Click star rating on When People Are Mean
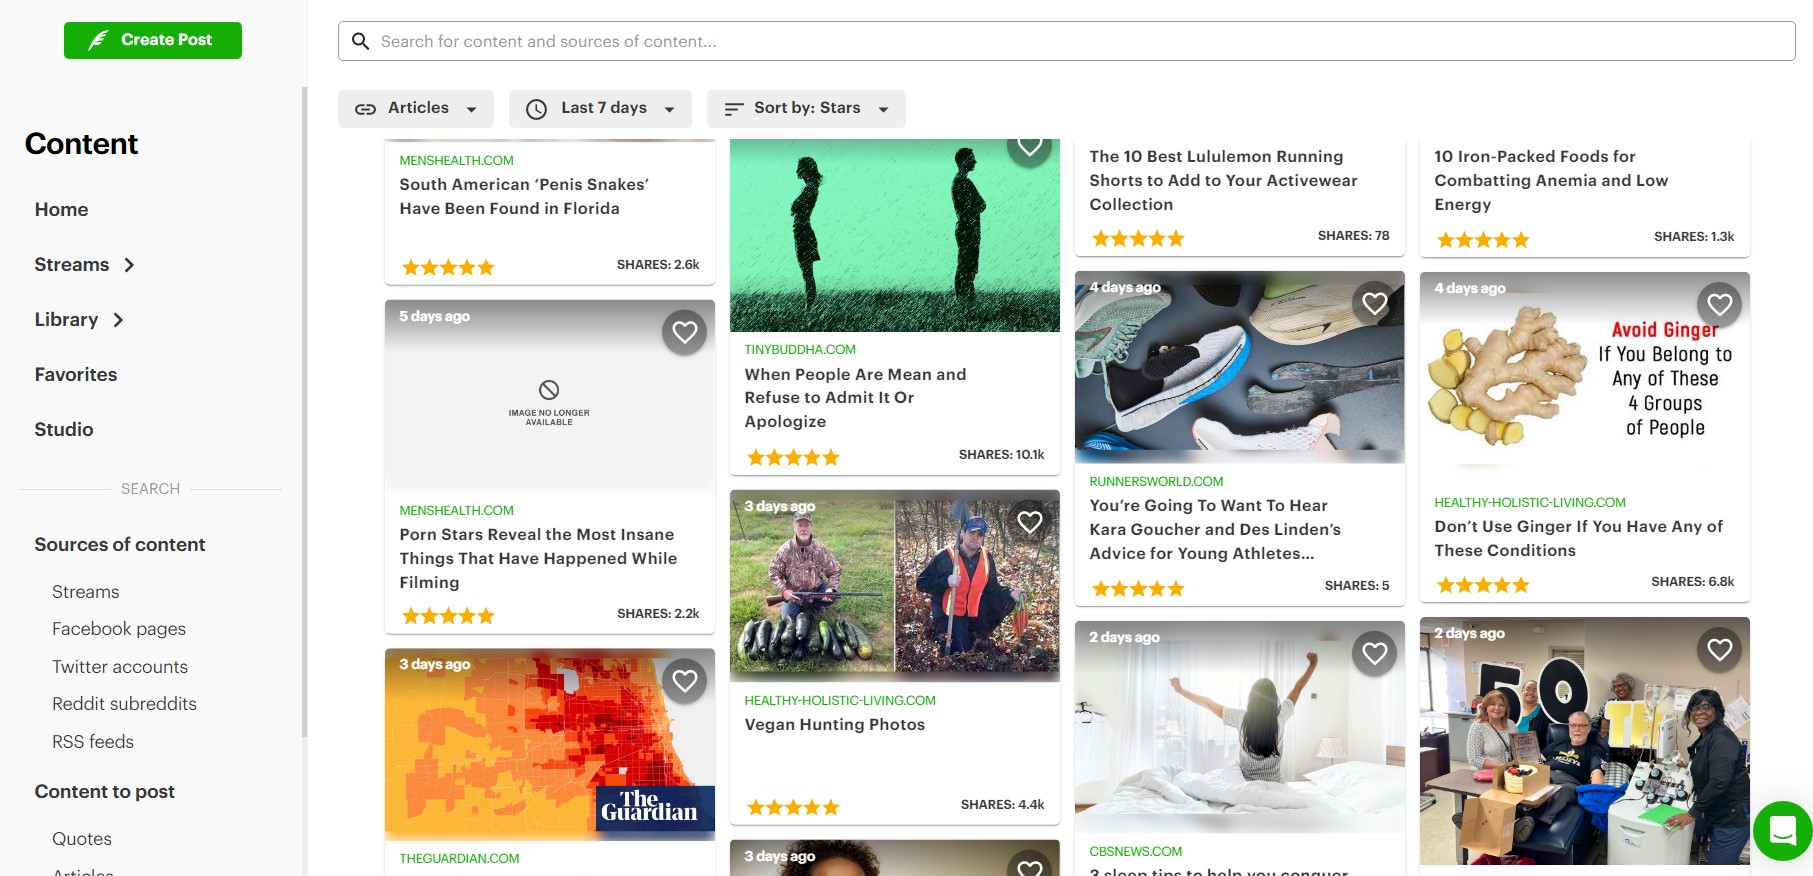This screenshot has height=876, width=1813. [x=793, y=458]
